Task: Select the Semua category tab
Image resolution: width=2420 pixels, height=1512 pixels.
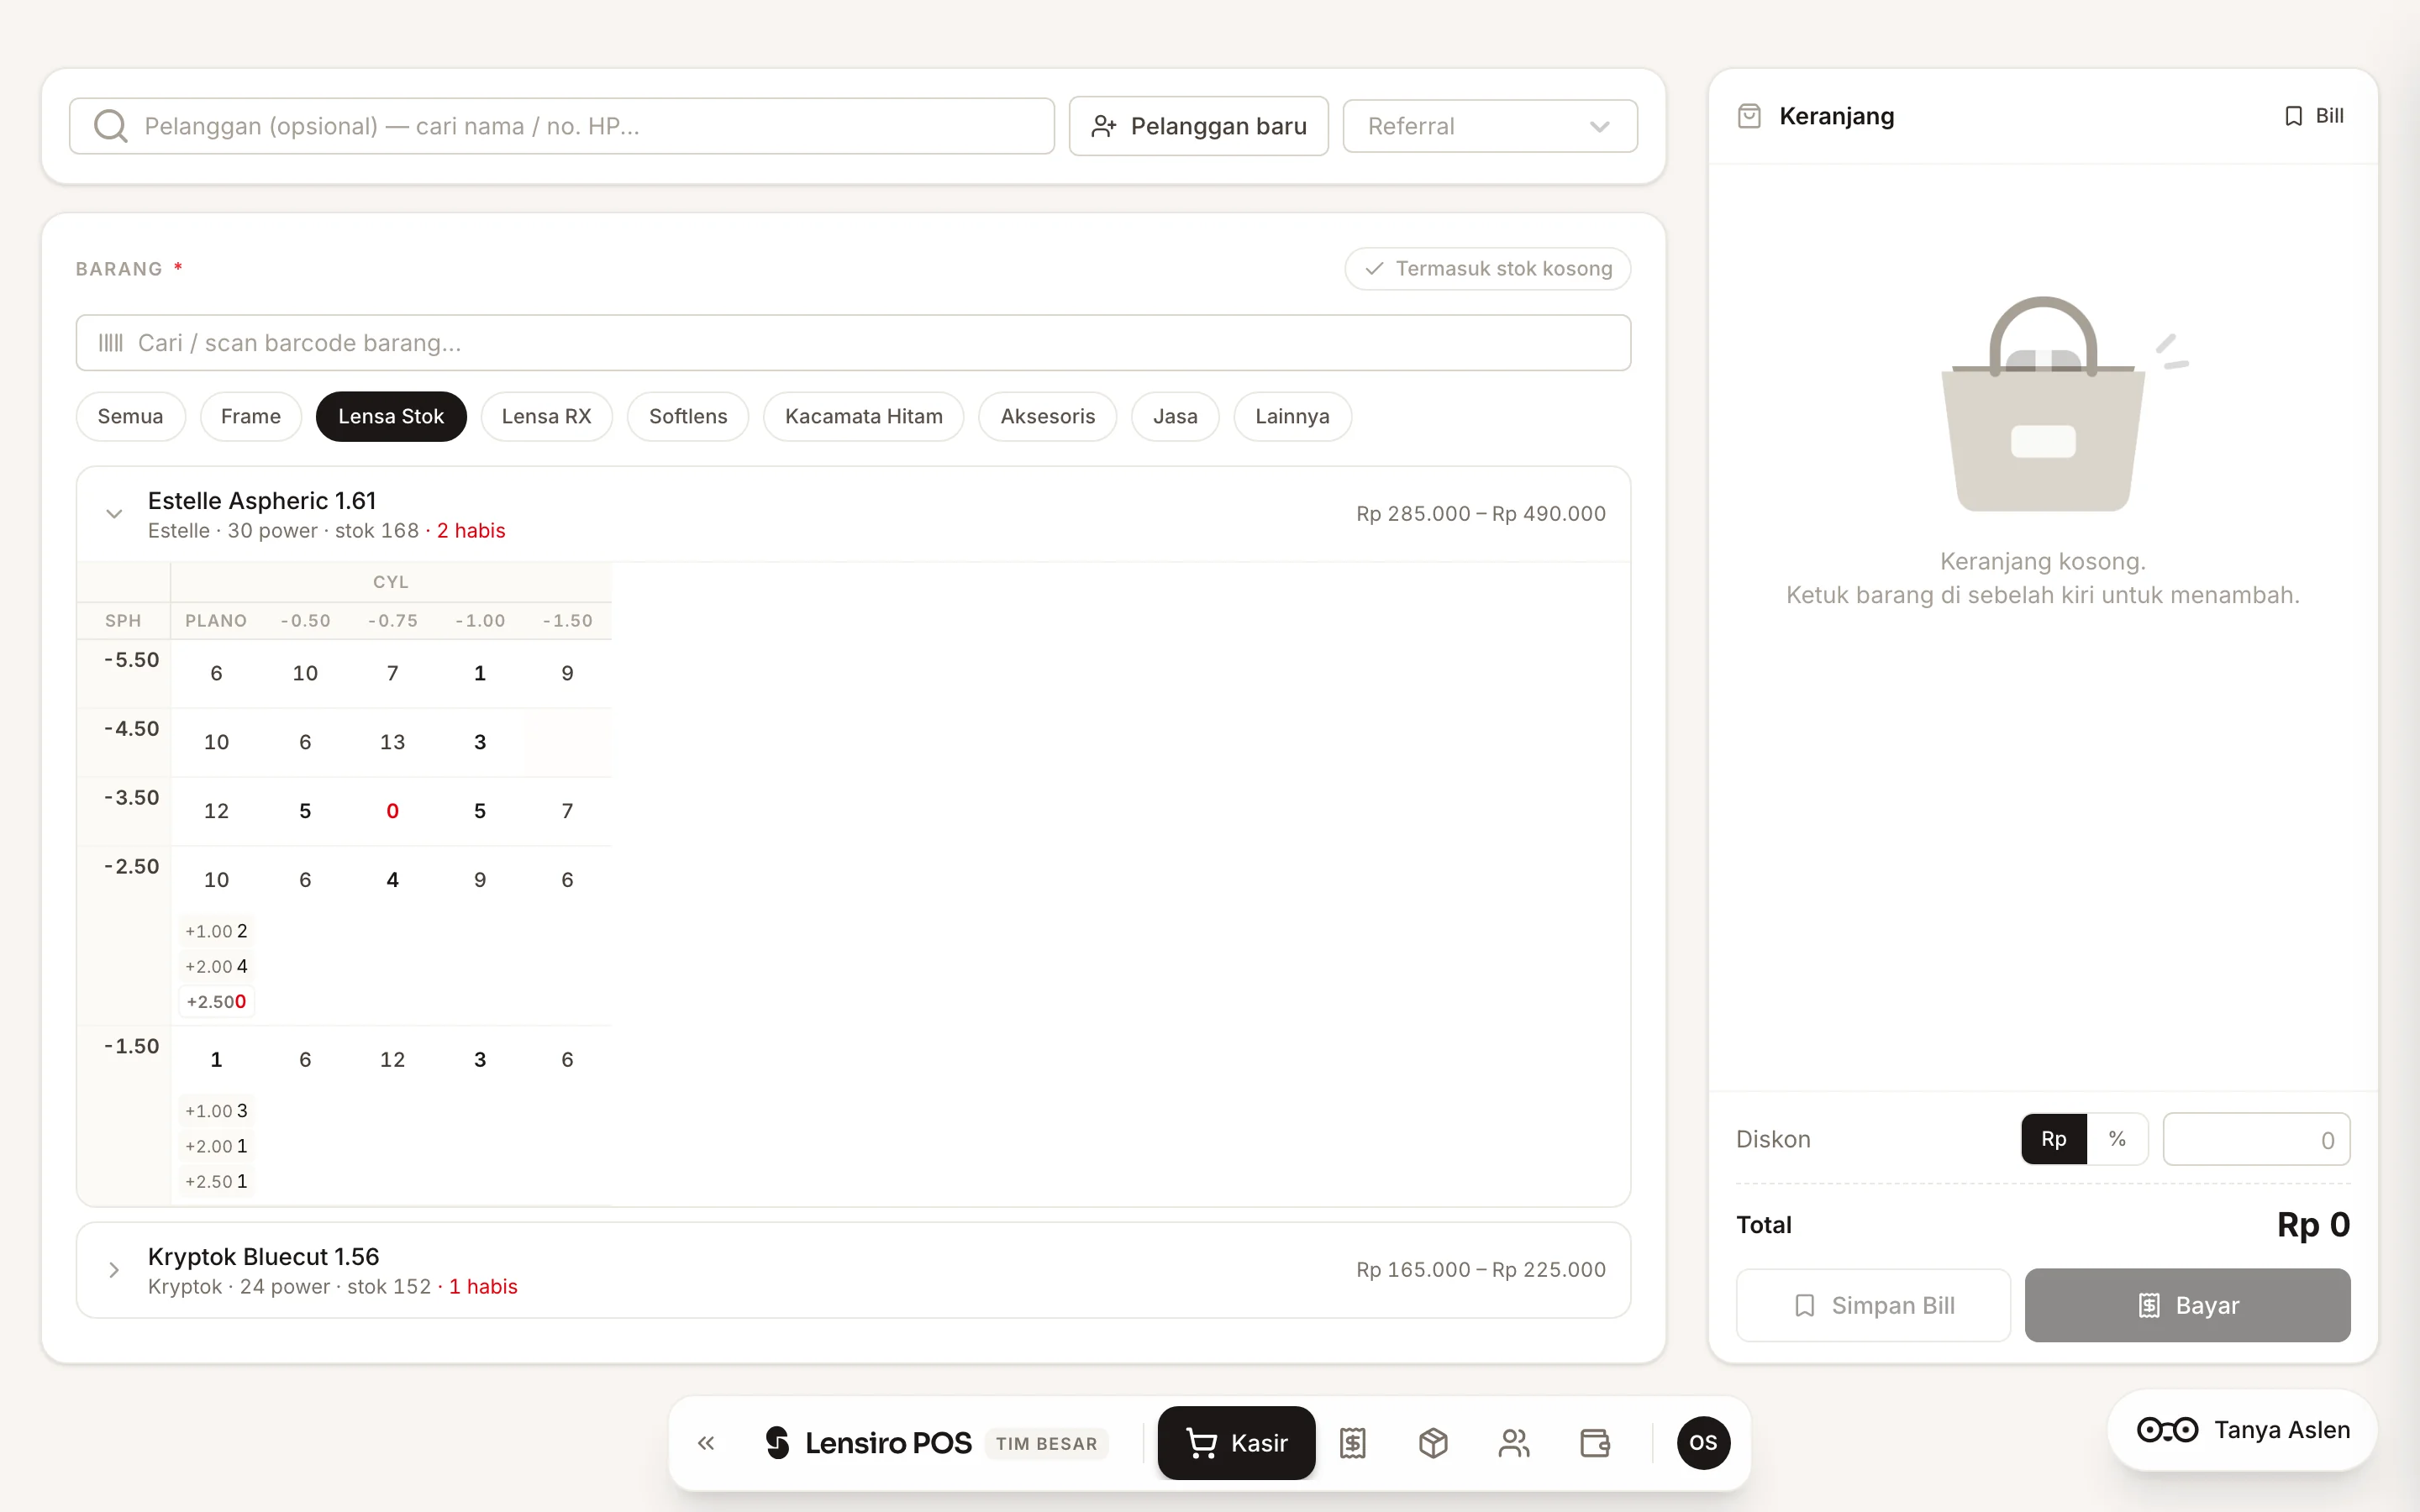Action: [130, 416]
